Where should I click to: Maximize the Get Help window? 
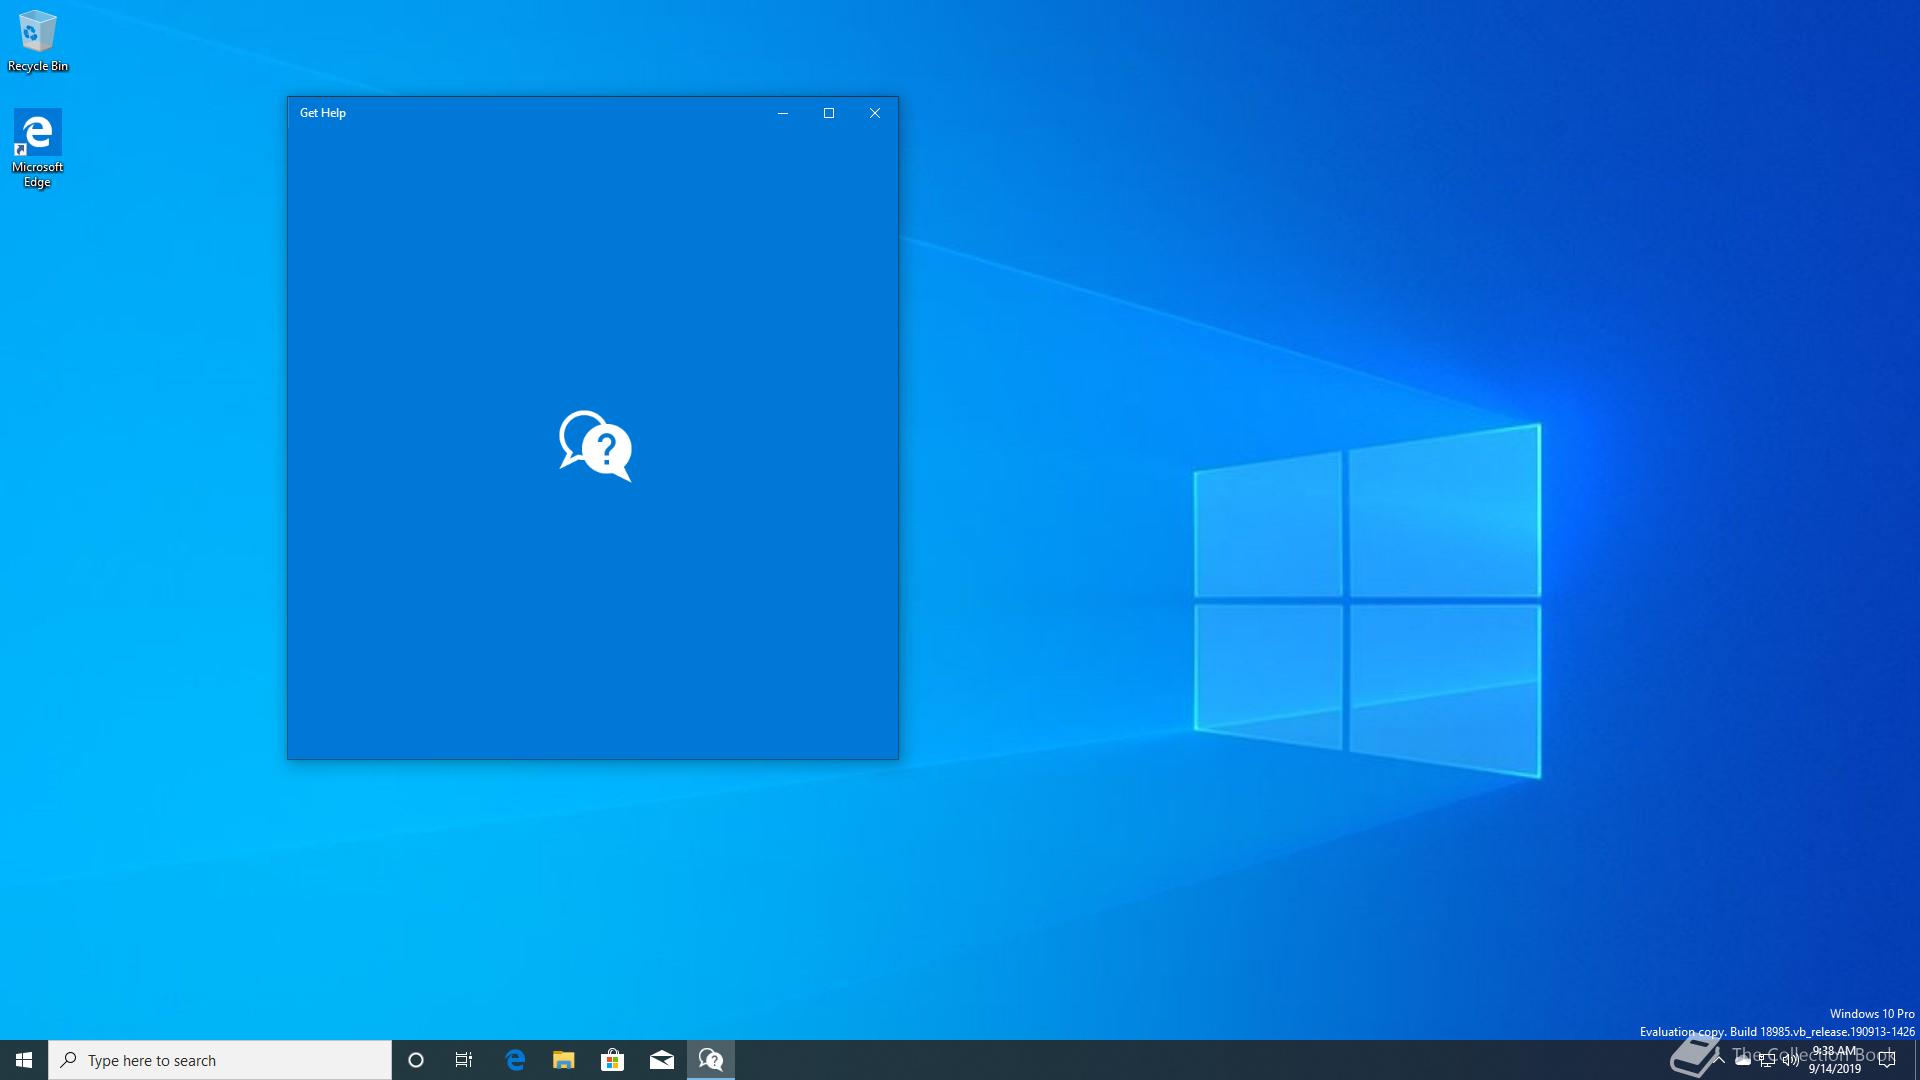click(x=829, y=113)
